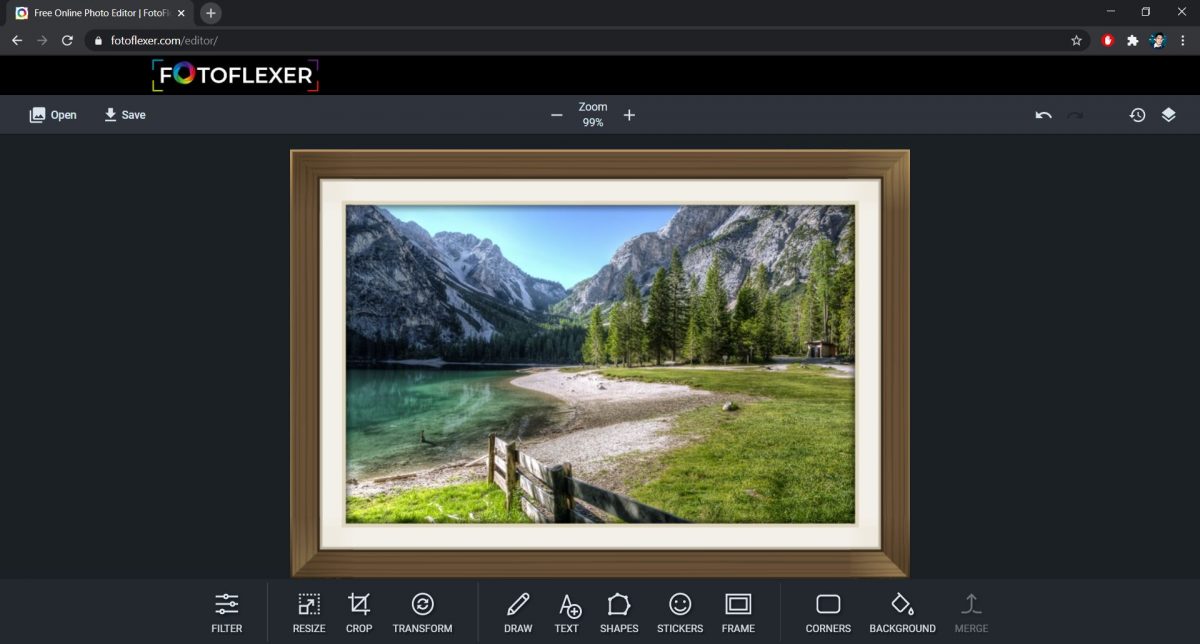The height and width of the screenshot is (644, 1200).
Task: Open the Resize tool
Action: coord(308,611)
